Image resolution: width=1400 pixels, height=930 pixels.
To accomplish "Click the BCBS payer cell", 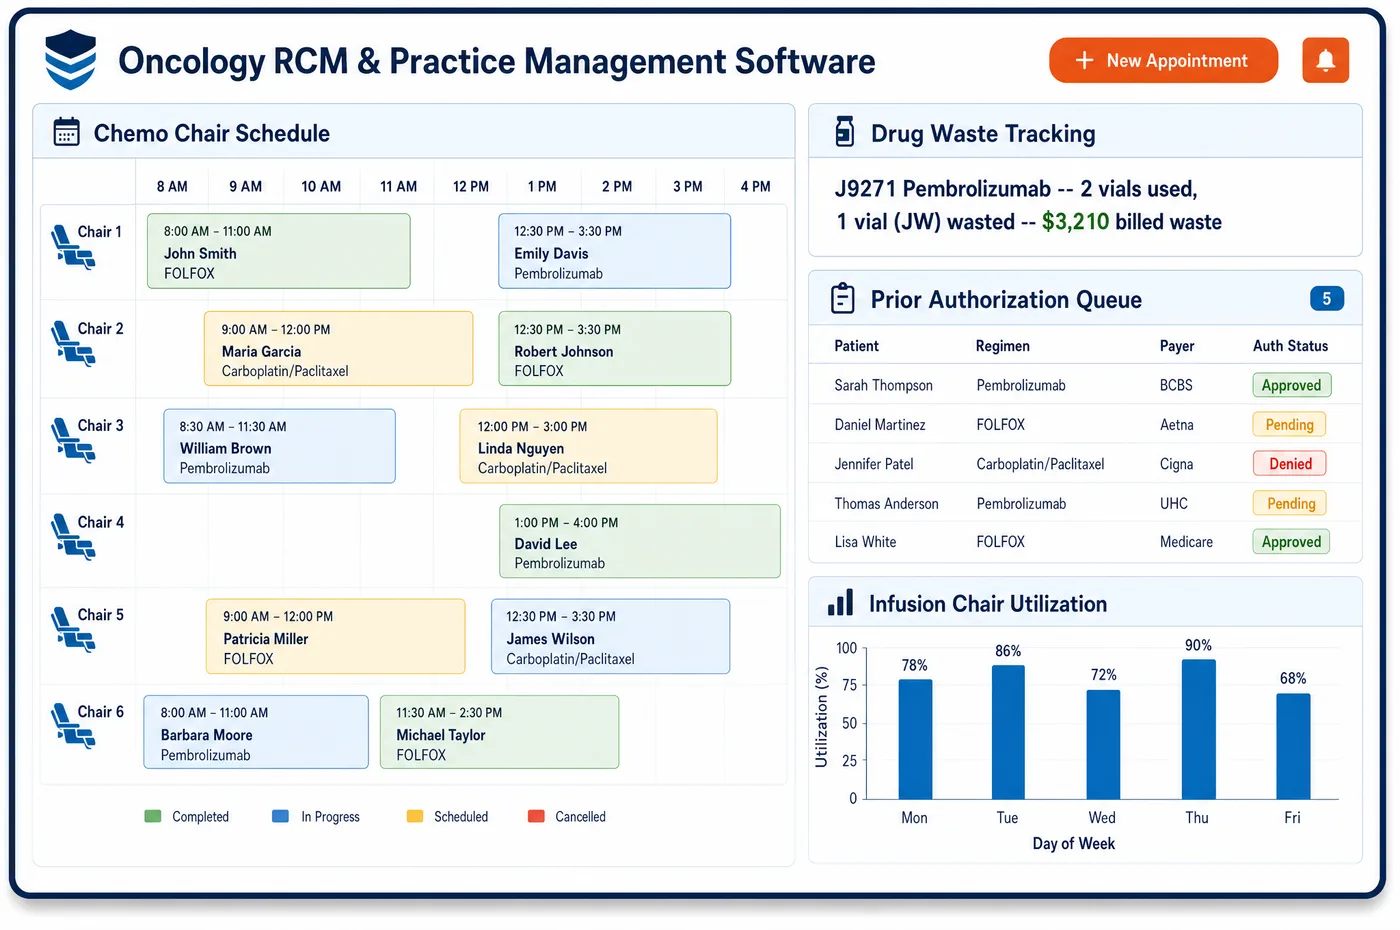I will (x=1176, y=385).
